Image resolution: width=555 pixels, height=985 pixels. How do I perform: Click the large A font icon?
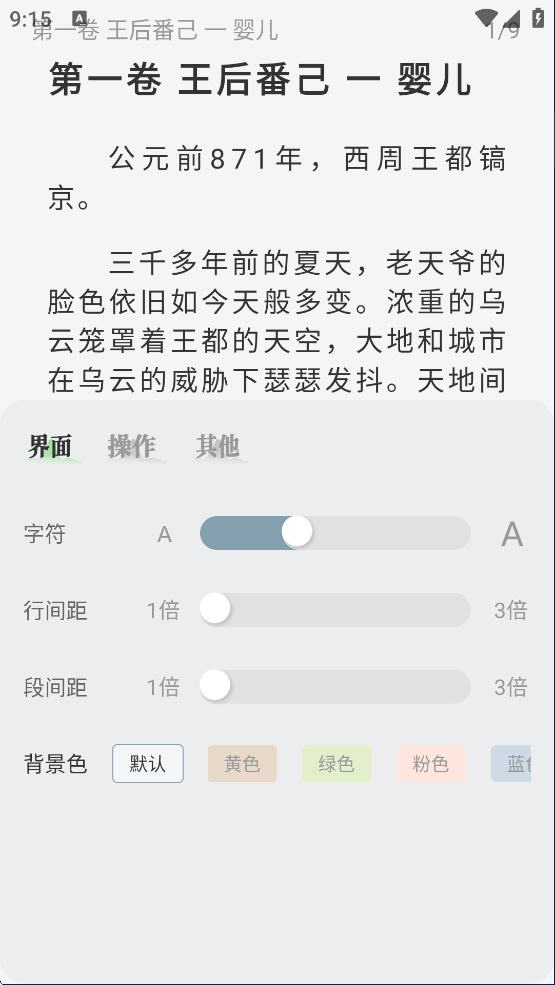512,535
